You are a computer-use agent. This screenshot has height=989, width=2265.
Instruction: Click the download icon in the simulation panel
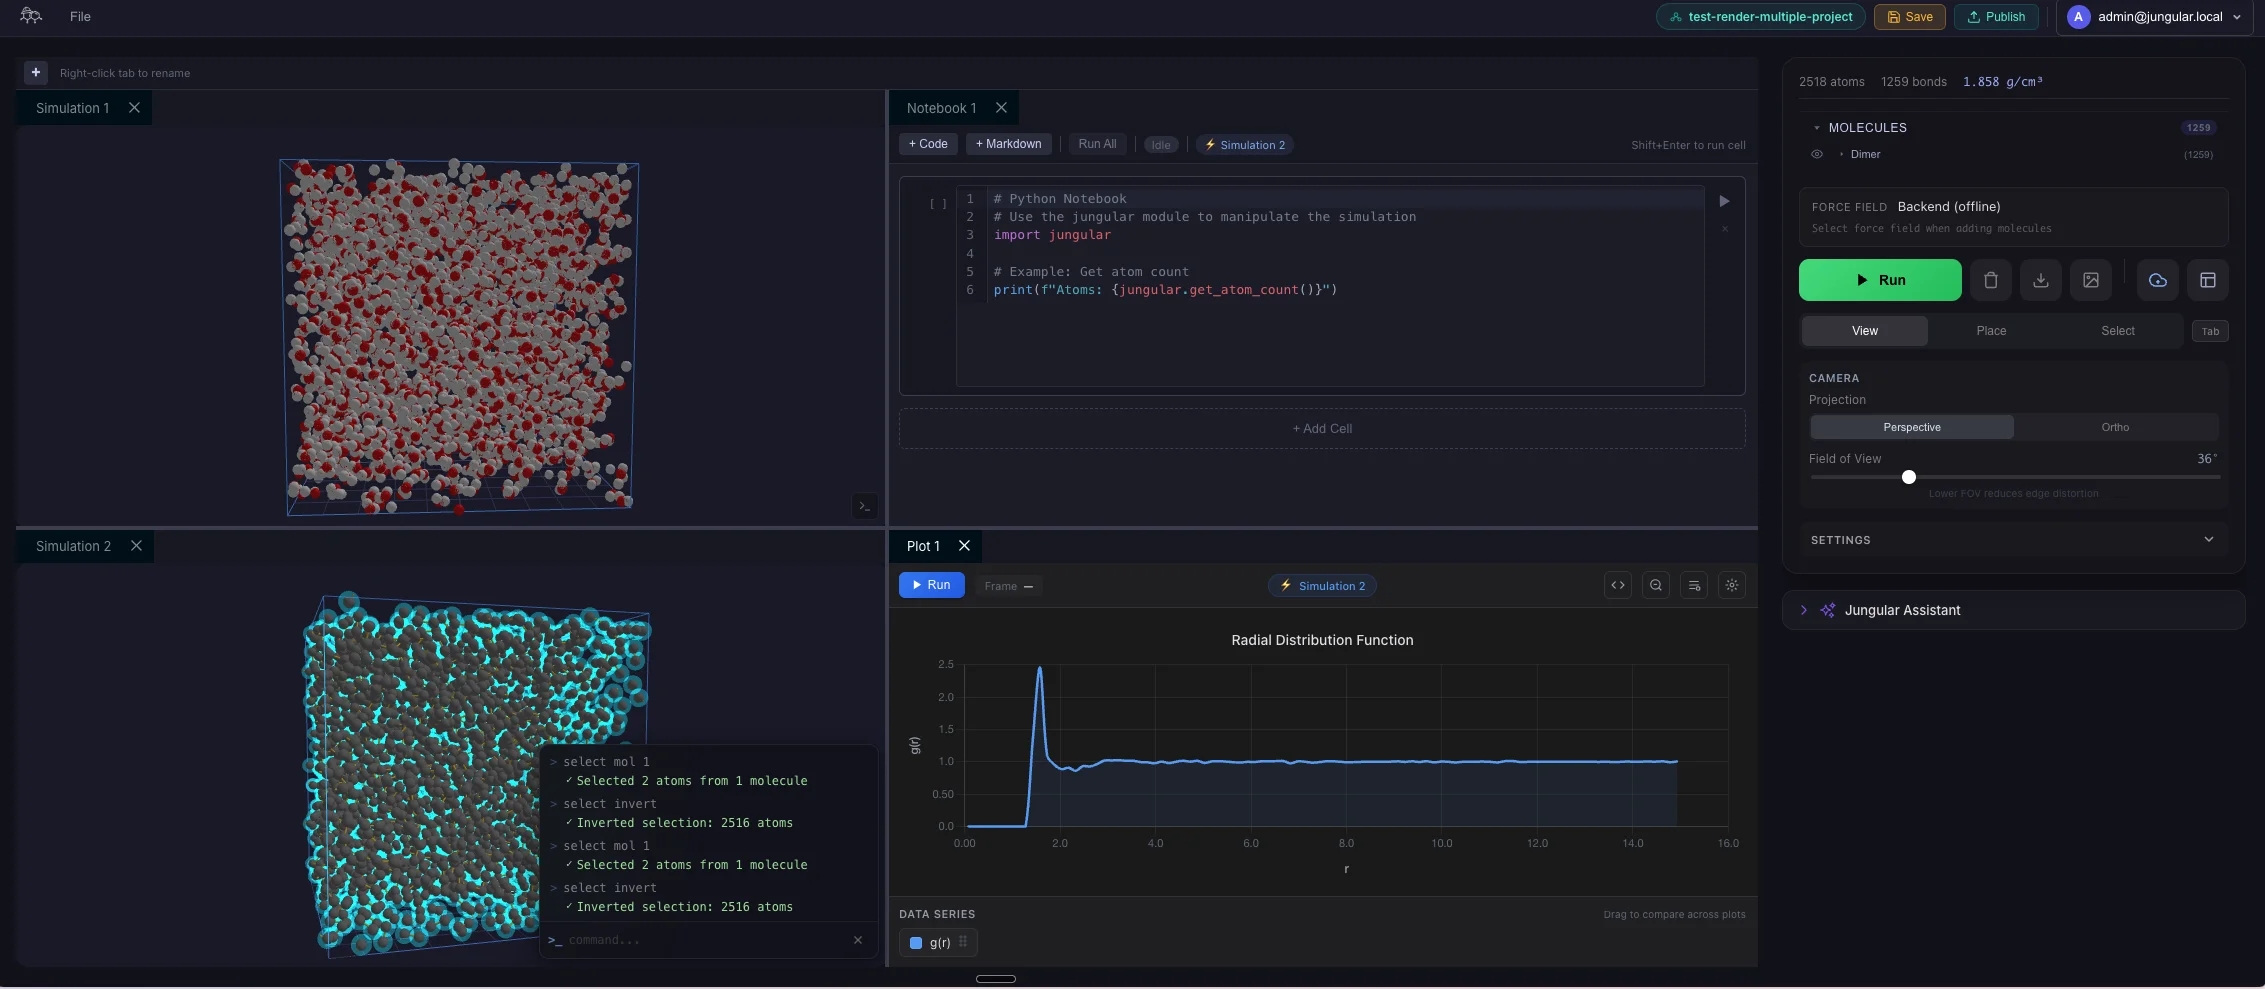pos(2040,280)
